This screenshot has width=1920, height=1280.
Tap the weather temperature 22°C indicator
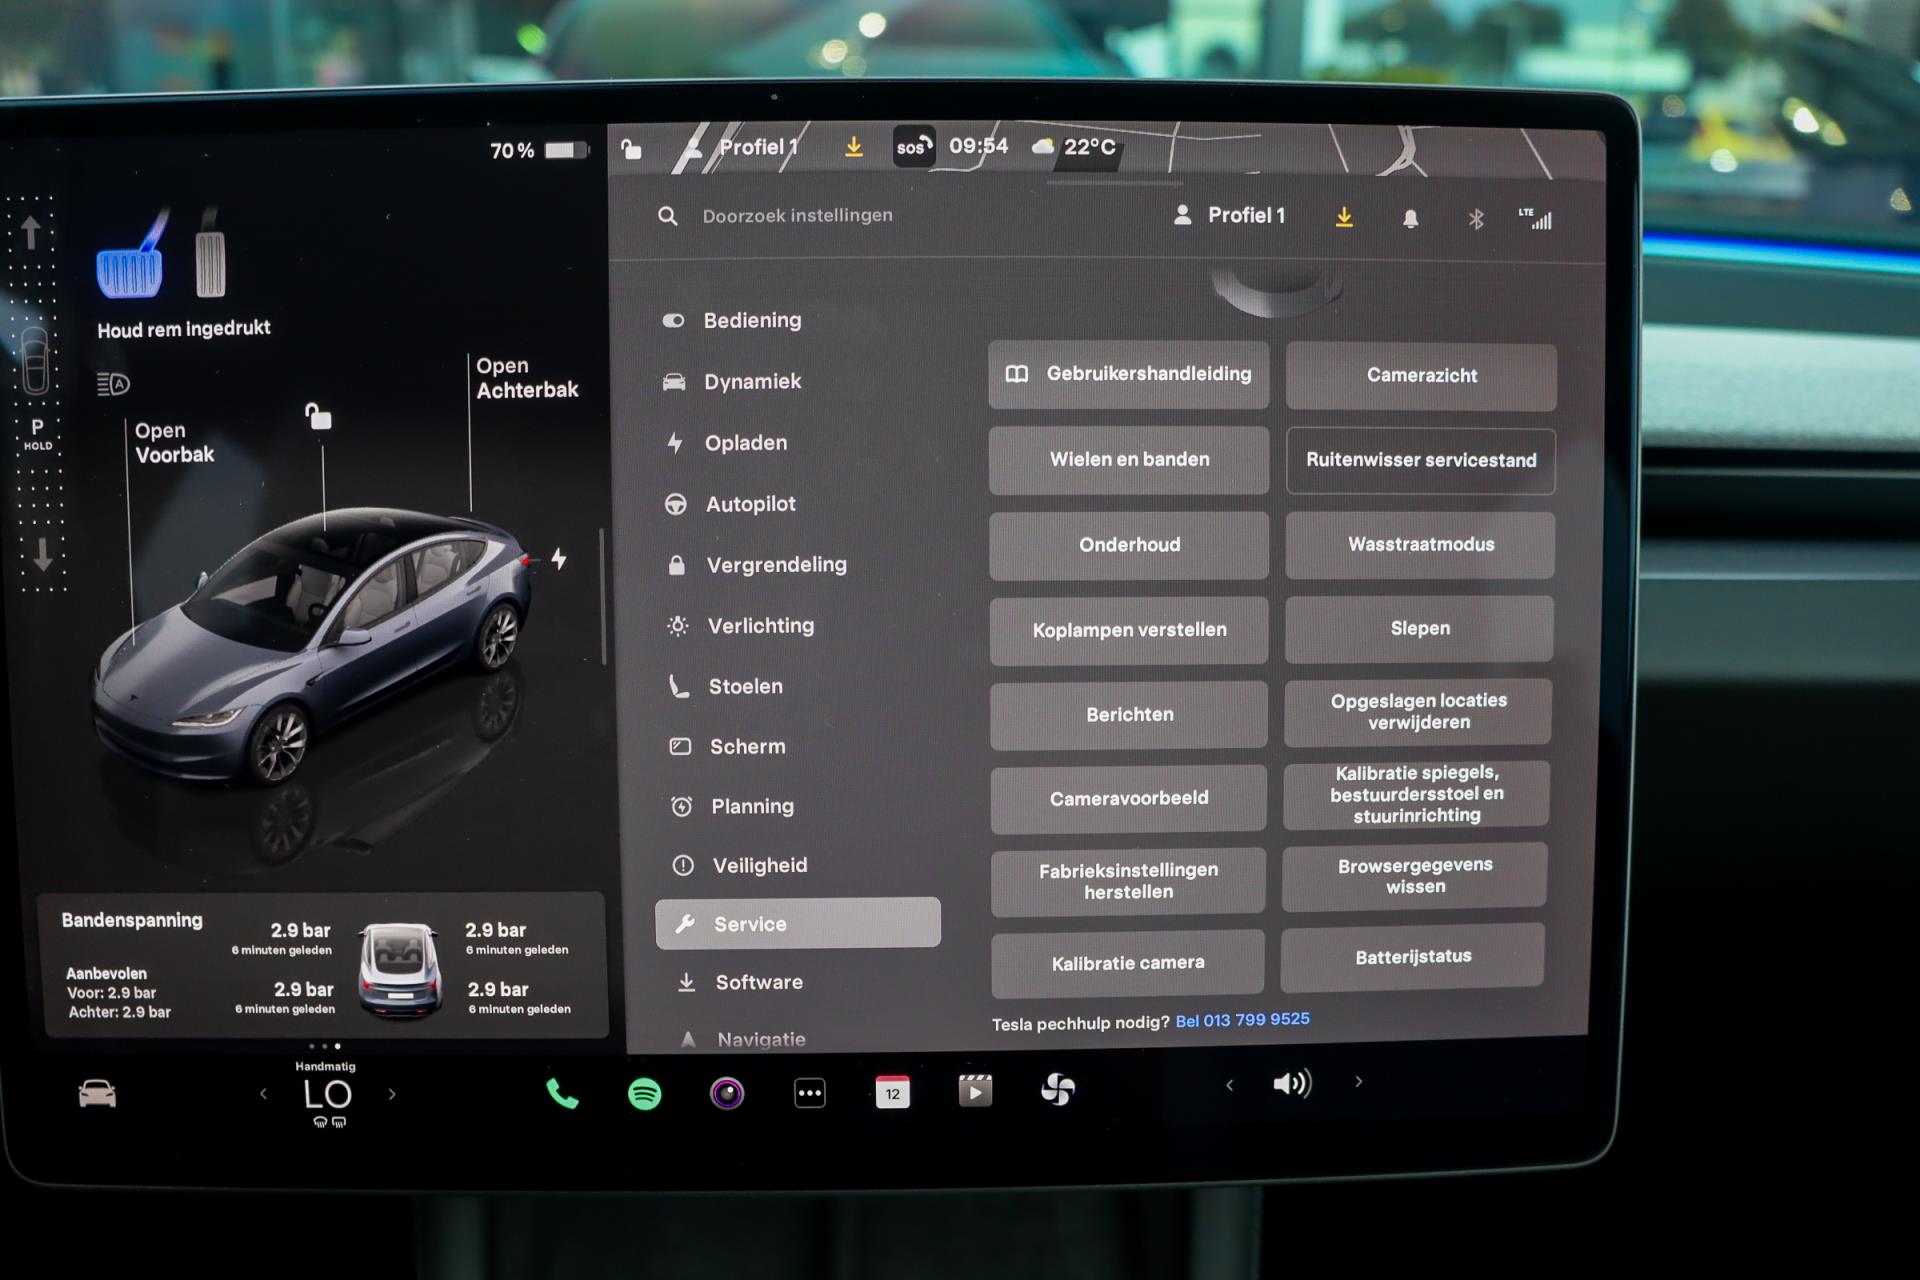click(1074, 147)
